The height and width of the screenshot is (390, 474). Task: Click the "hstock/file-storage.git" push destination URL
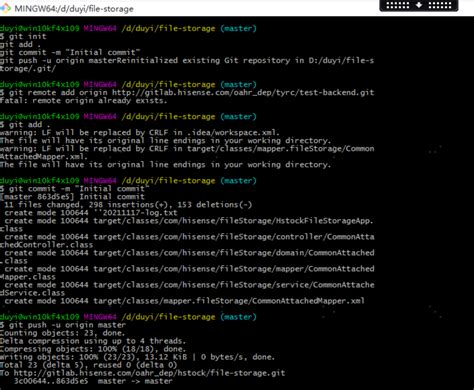(149, 373)
